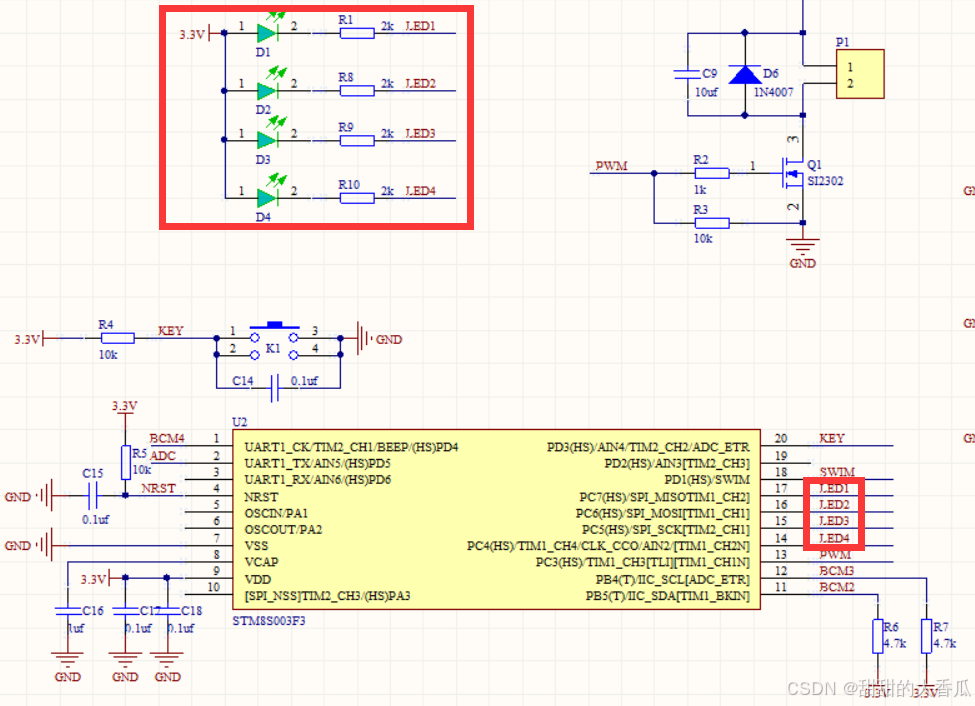This screenshot has width=975, height=706.
Task: Click the LED4 net label next to R10
Action: click(420, 191)
